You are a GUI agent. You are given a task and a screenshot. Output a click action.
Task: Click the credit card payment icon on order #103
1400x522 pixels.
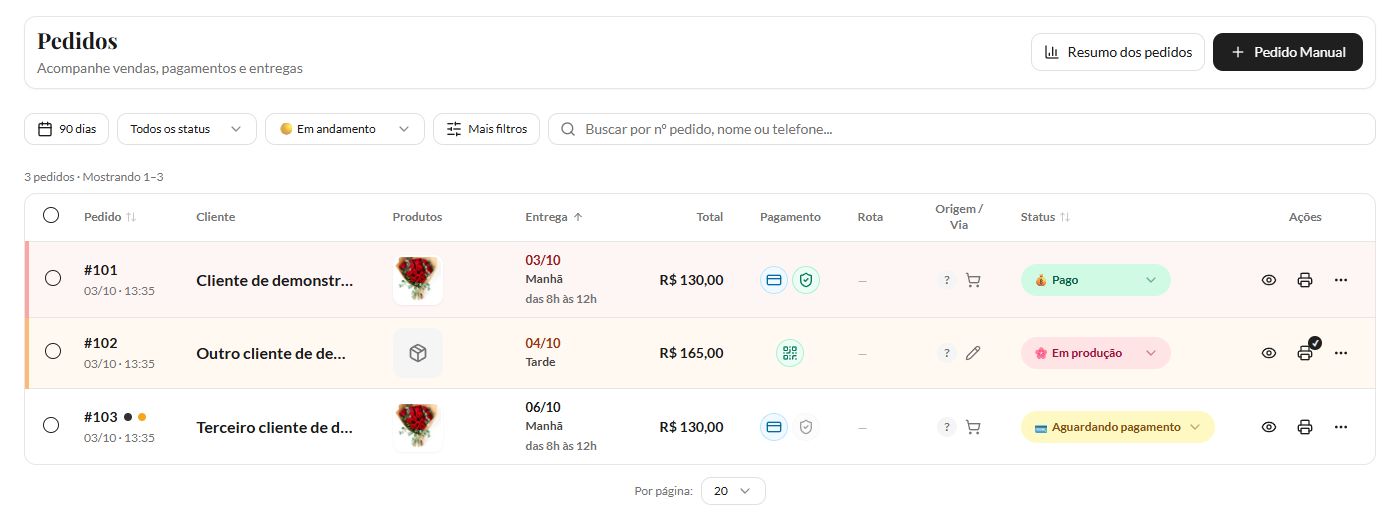point(774,427)
